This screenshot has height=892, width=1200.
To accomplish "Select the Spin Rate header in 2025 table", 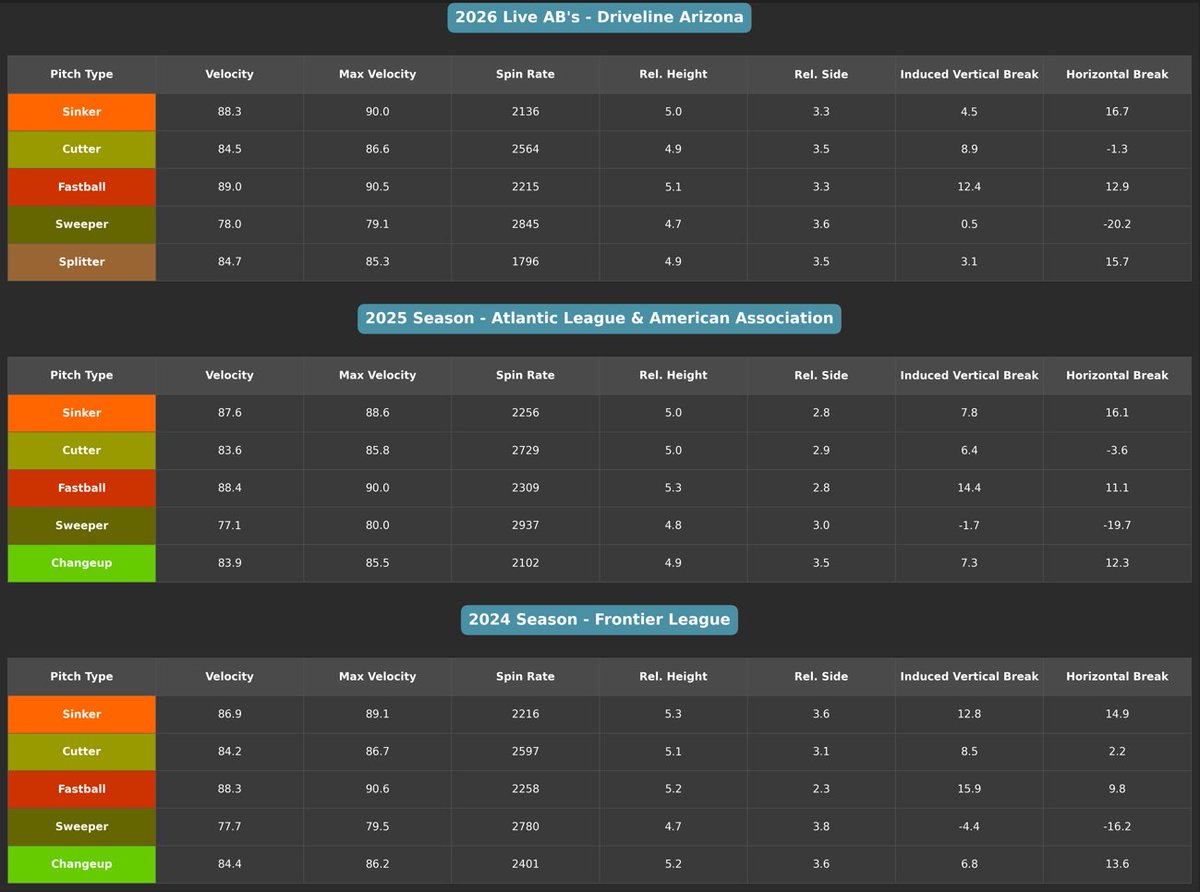I will [525, 375].
